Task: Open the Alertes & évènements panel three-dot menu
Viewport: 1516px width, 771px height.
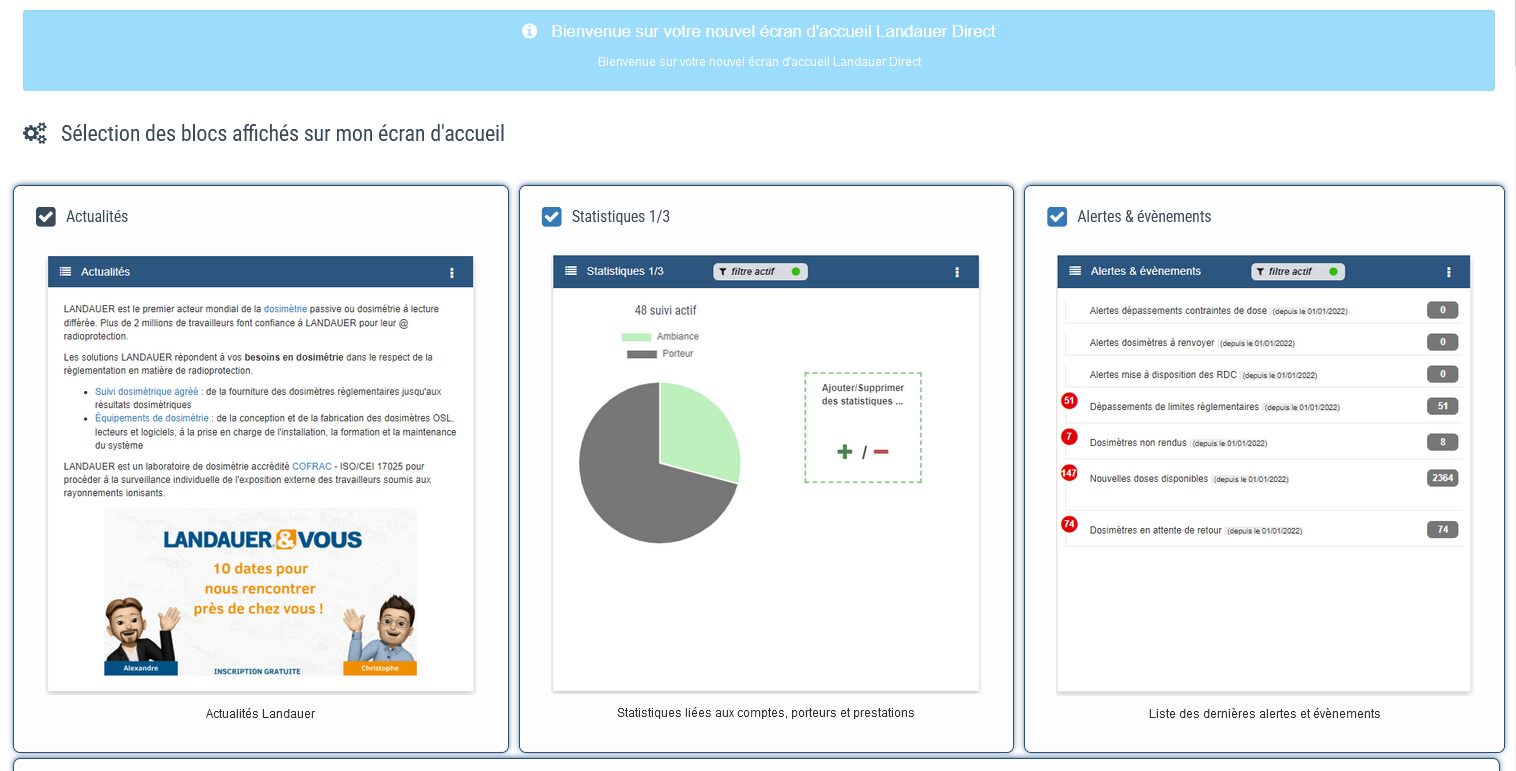Action: [x=1449, y=272]
